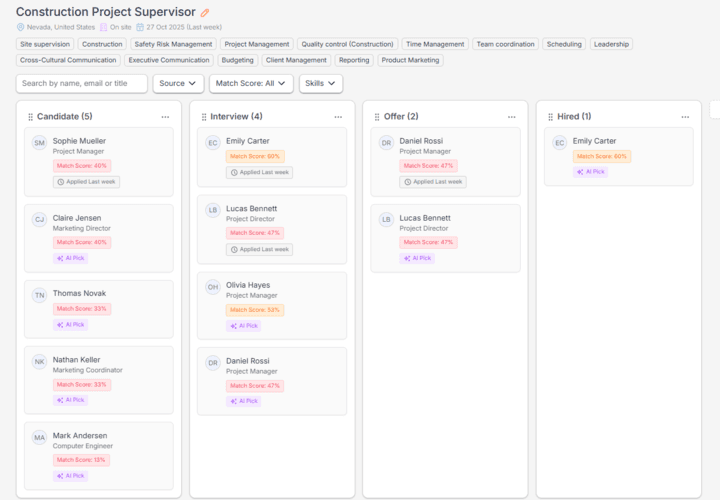
Task: Click the Team coordination skill tag
Action: pos(505,44)
